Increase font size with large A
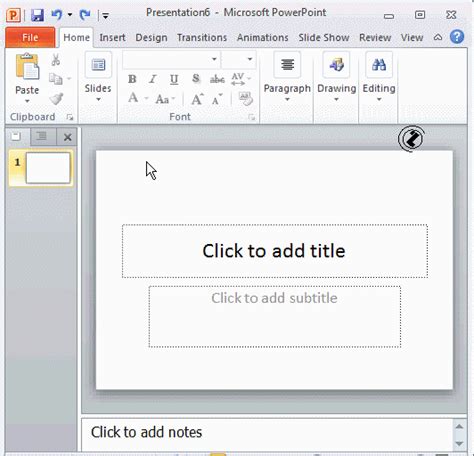The image size is (474, 456). [197, 99]
